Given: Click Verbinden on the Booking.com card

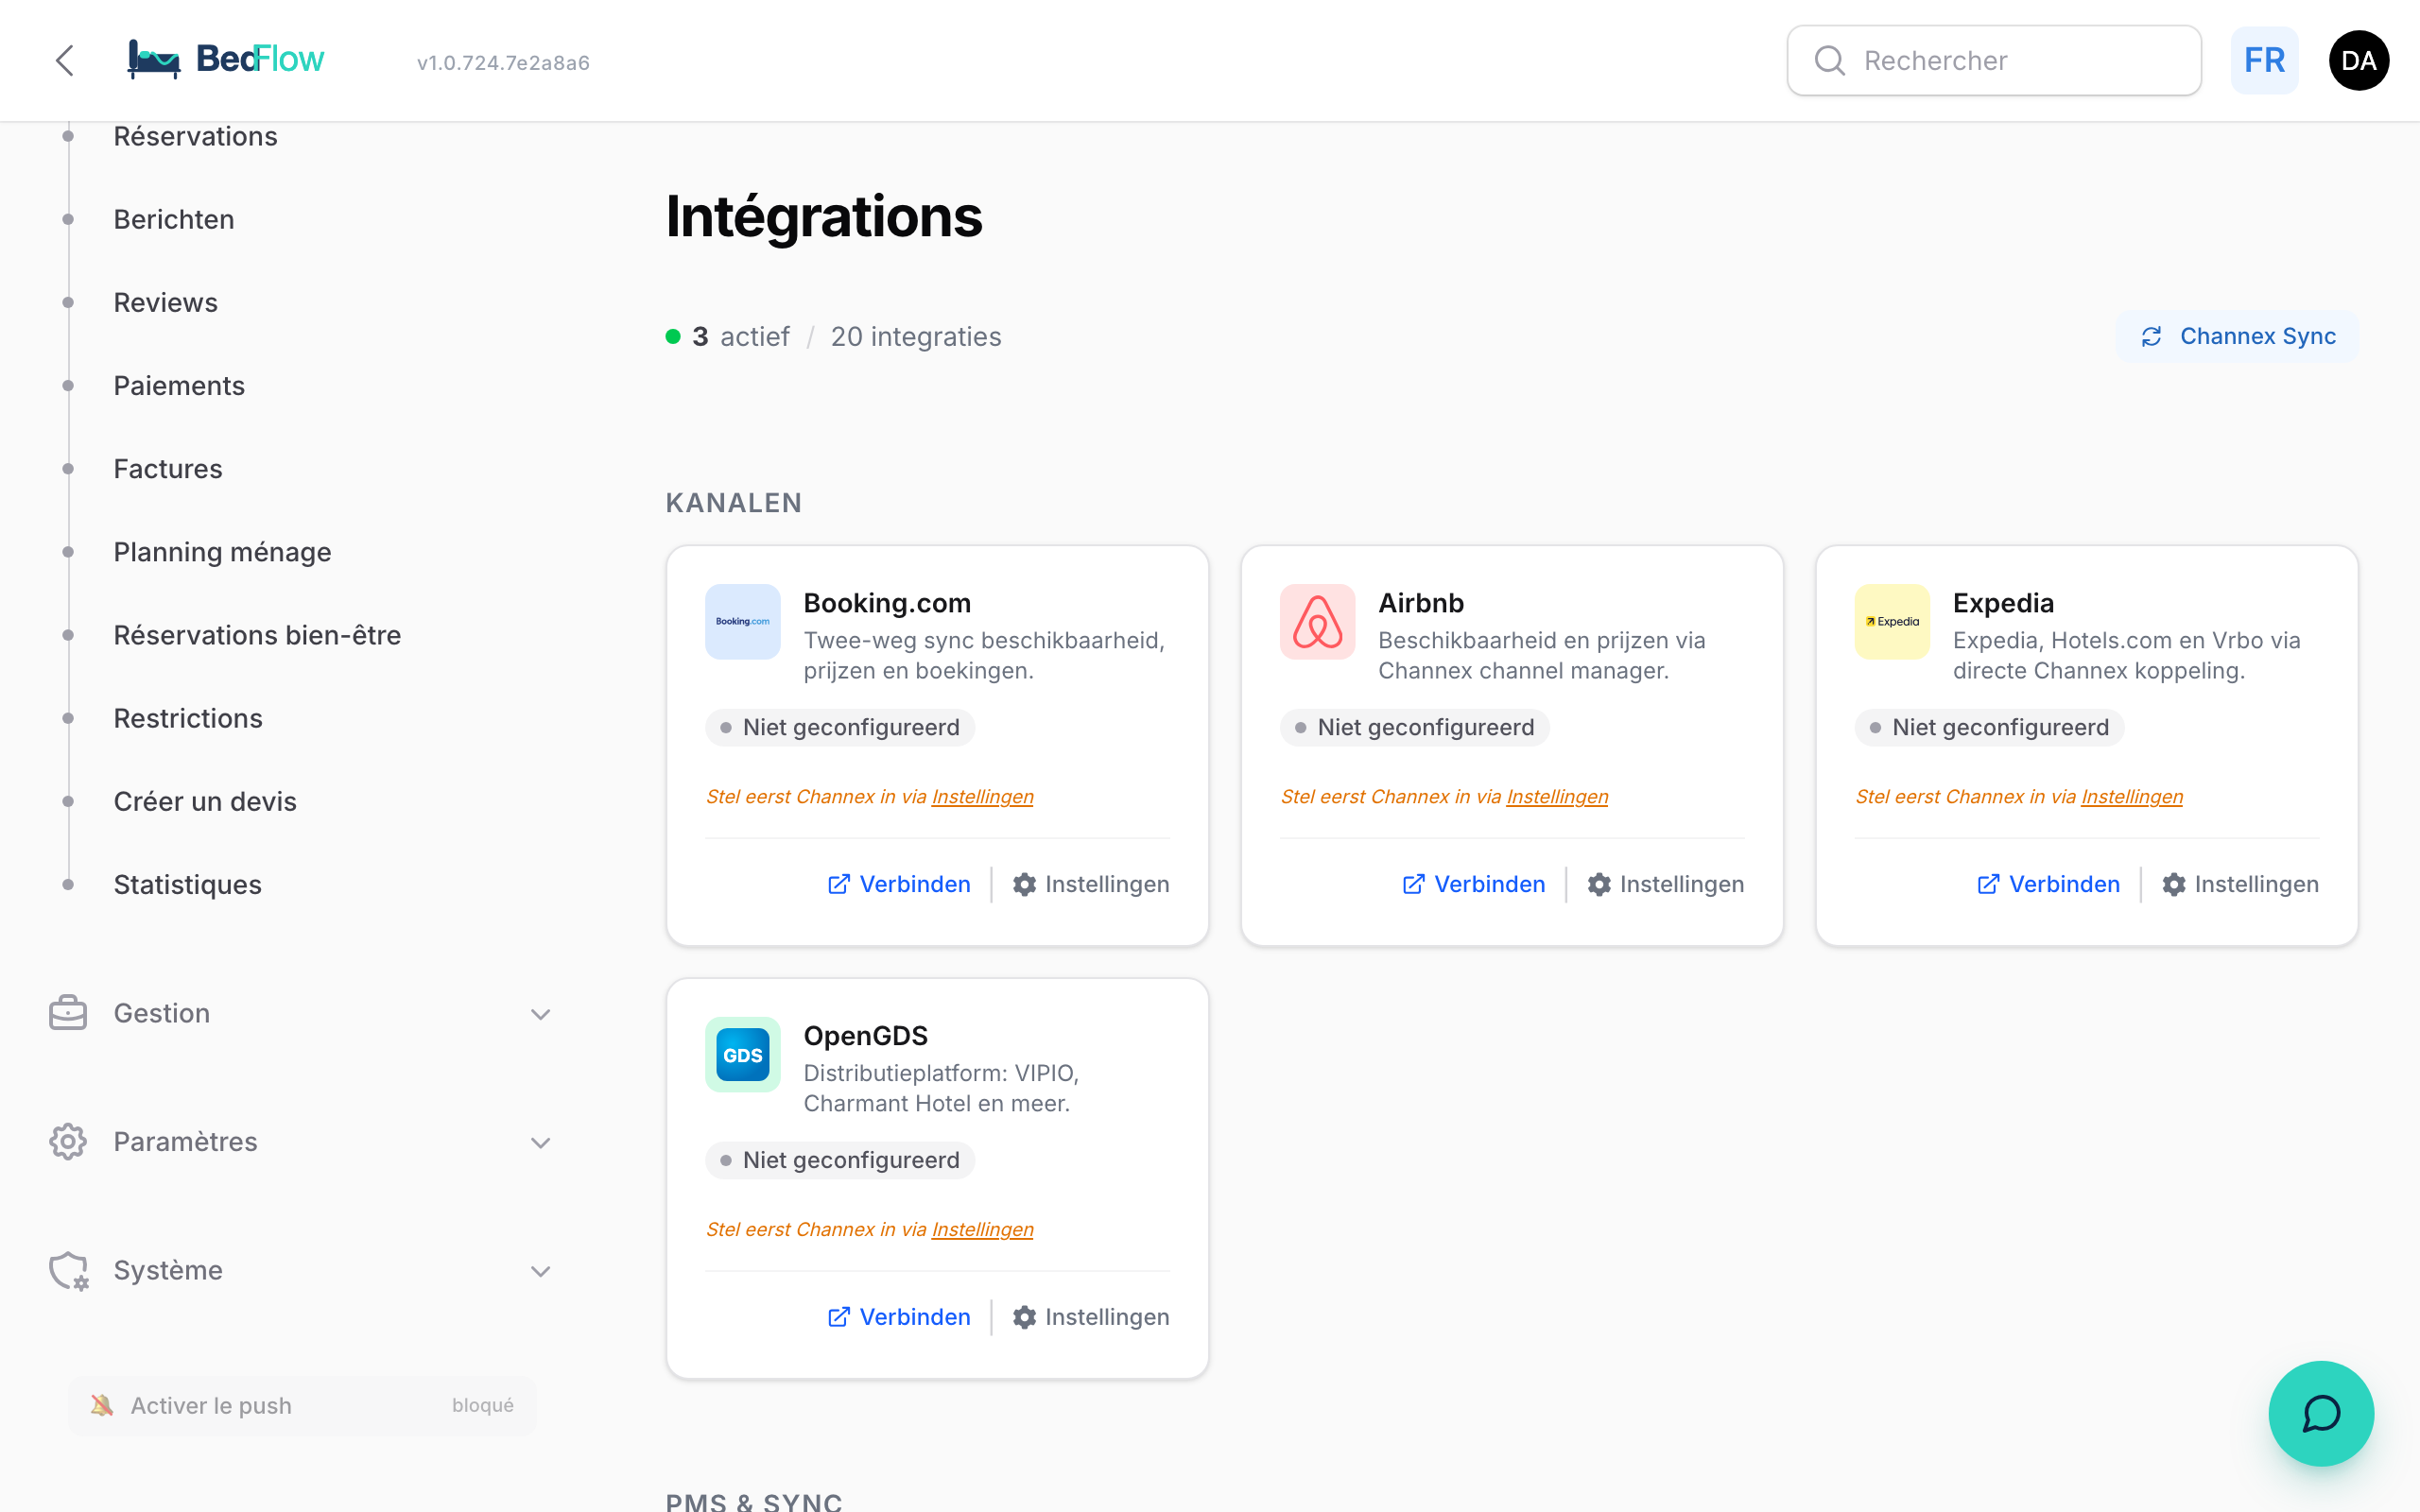Looking at the screenshot, I should pyautogui.click(x=899, y=884).
